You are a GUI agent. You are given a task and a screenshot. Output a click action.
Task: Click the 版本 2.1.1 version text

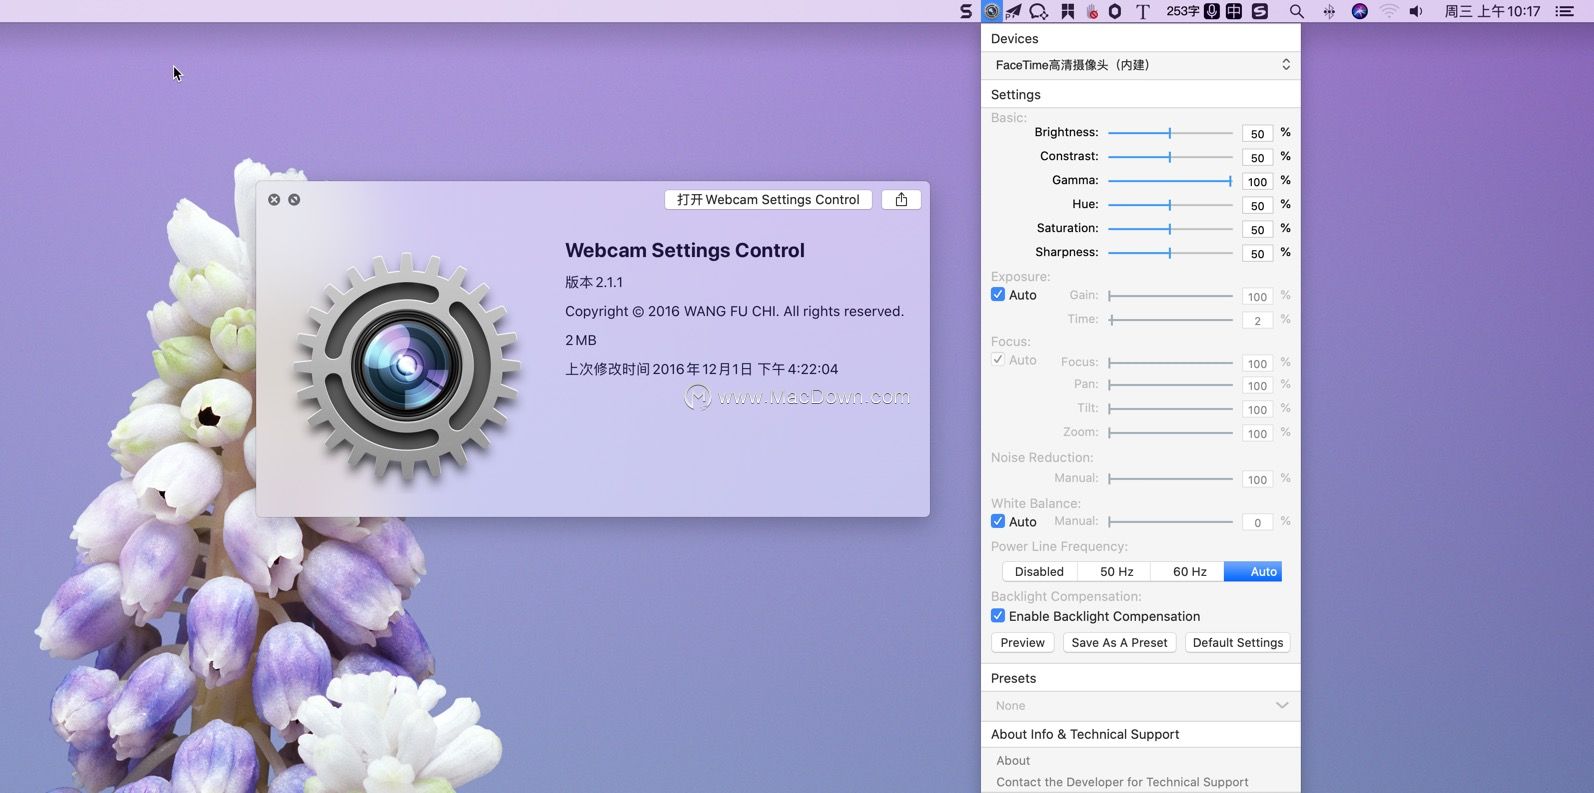click(x=594, y=282)
